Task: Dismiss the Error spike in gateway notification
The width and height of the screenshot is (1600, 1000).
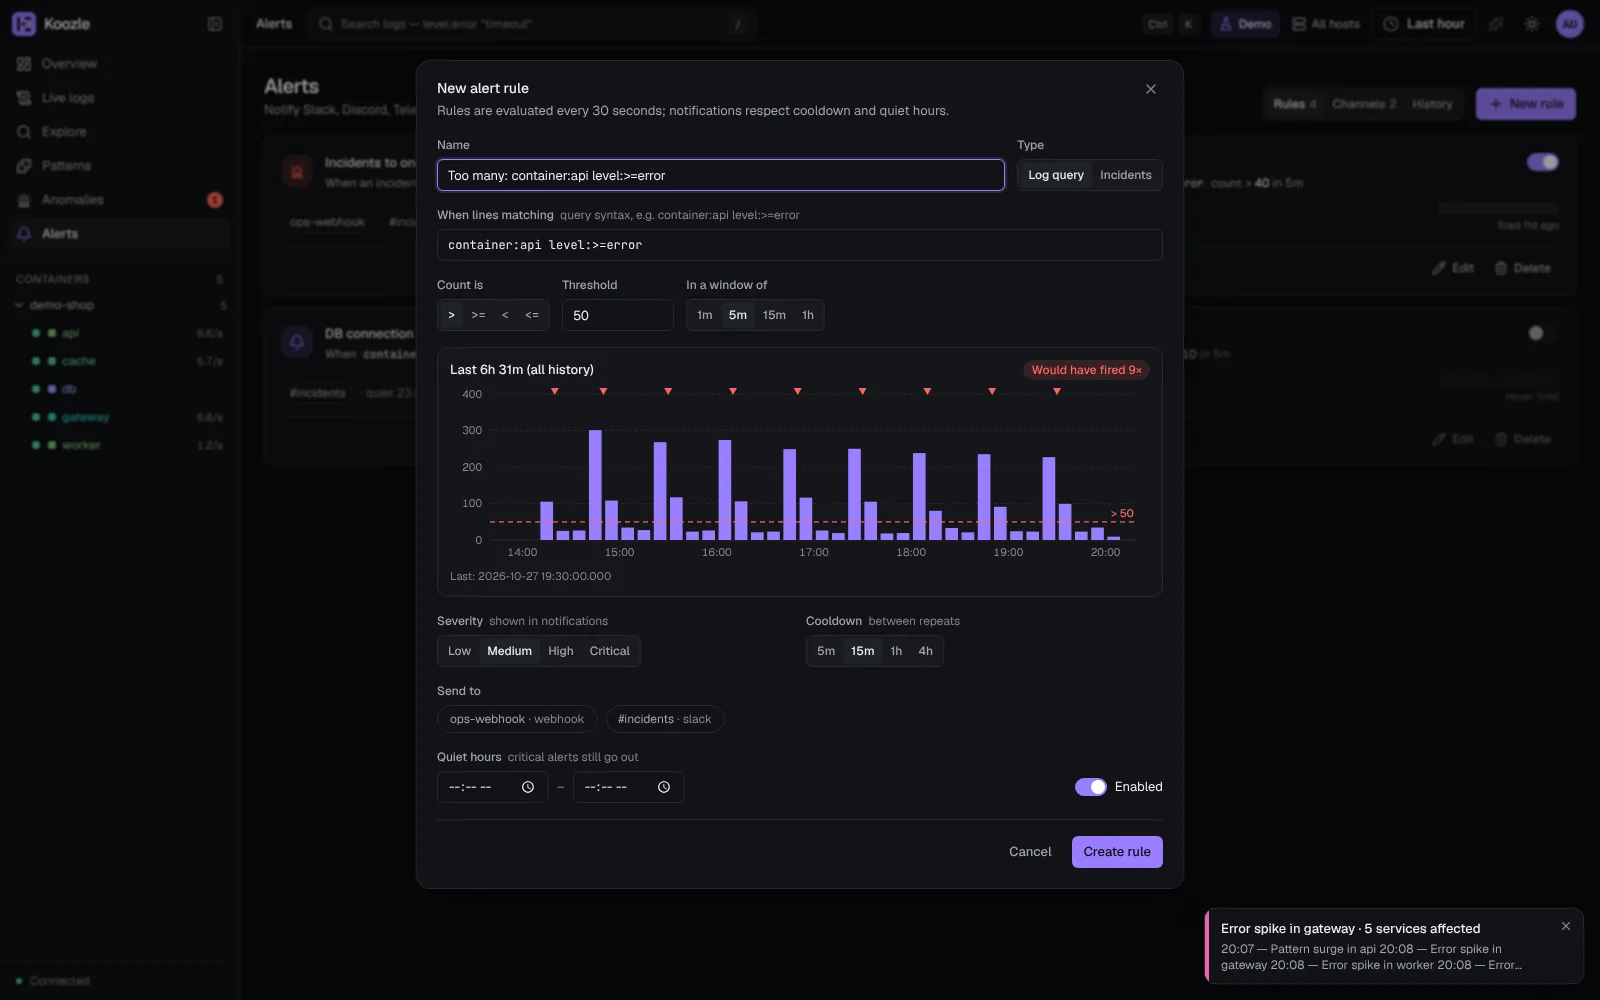Action: [x=1566, y=926]
